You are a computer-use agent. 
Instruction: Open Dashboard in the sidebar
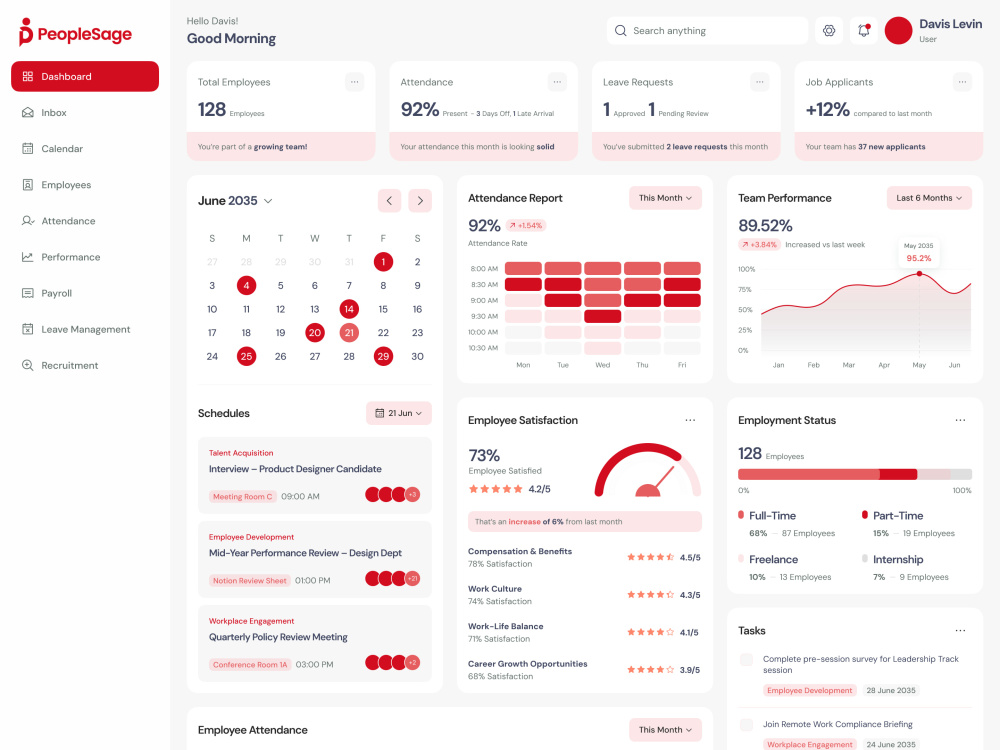(85, 77)
